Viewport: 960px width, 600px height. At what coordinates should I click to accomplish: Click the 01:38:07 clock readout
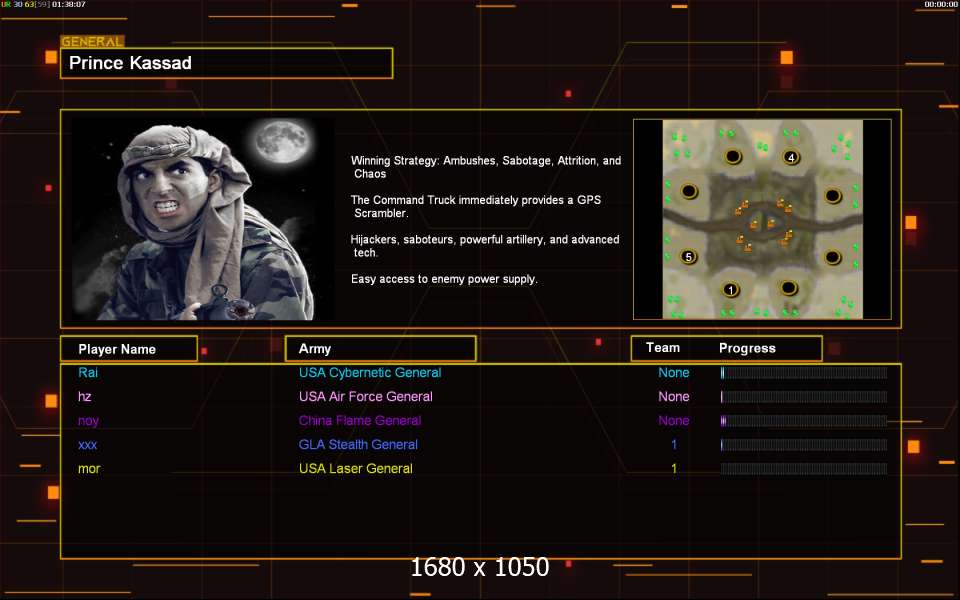69,4
